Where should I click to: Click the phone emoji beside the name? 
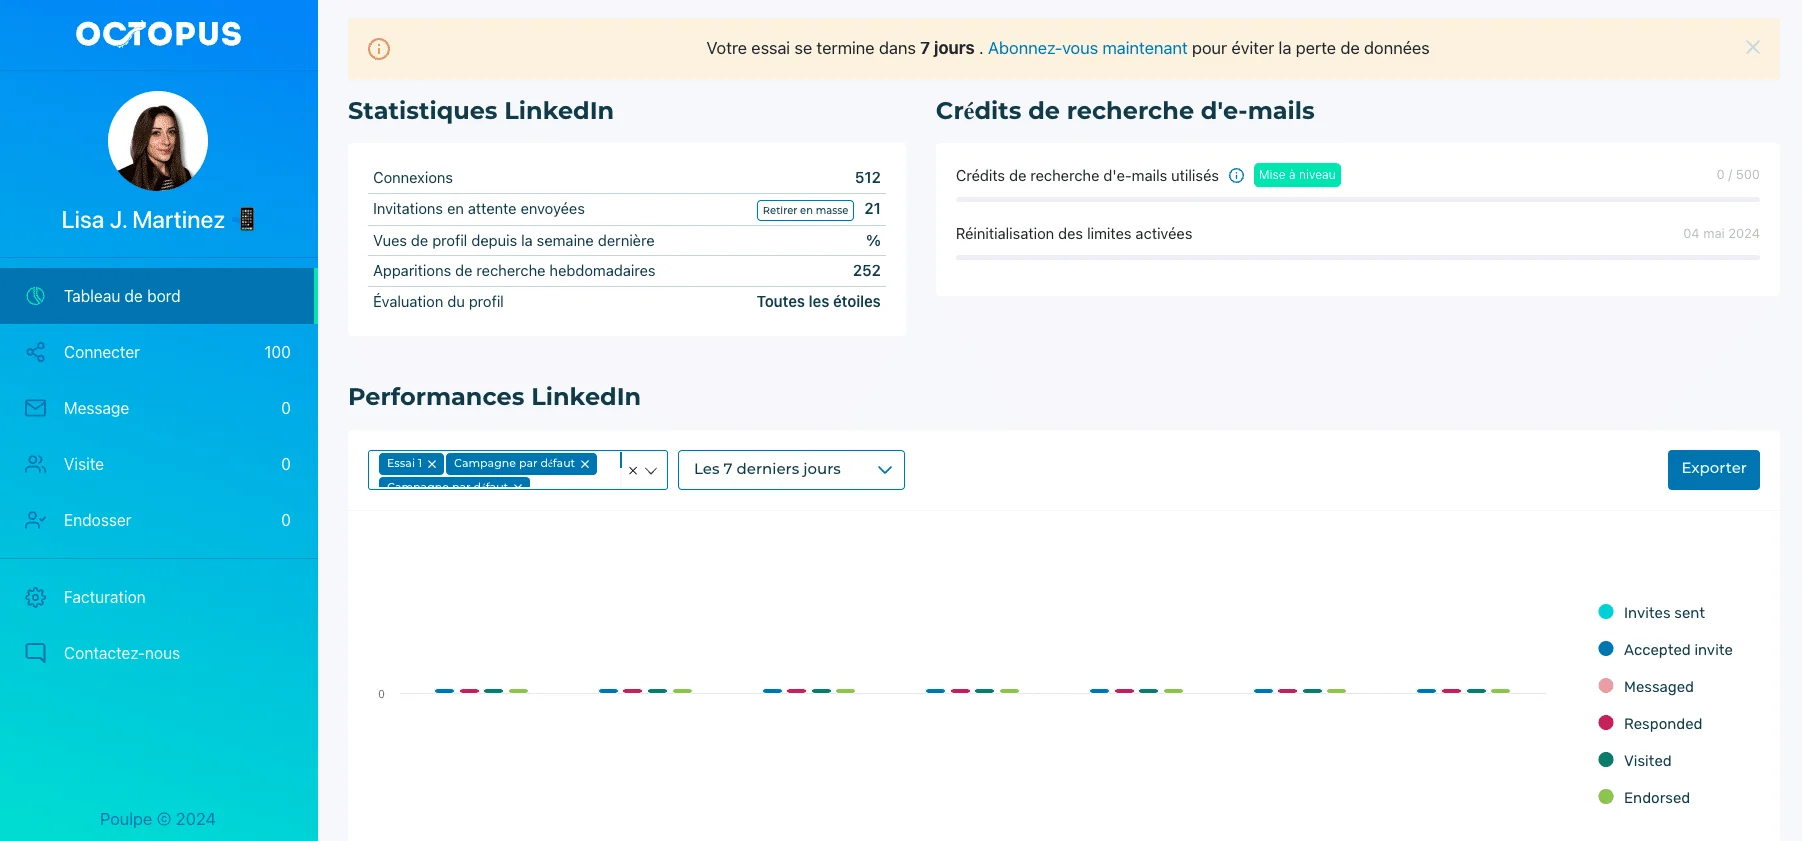[246, 219]
